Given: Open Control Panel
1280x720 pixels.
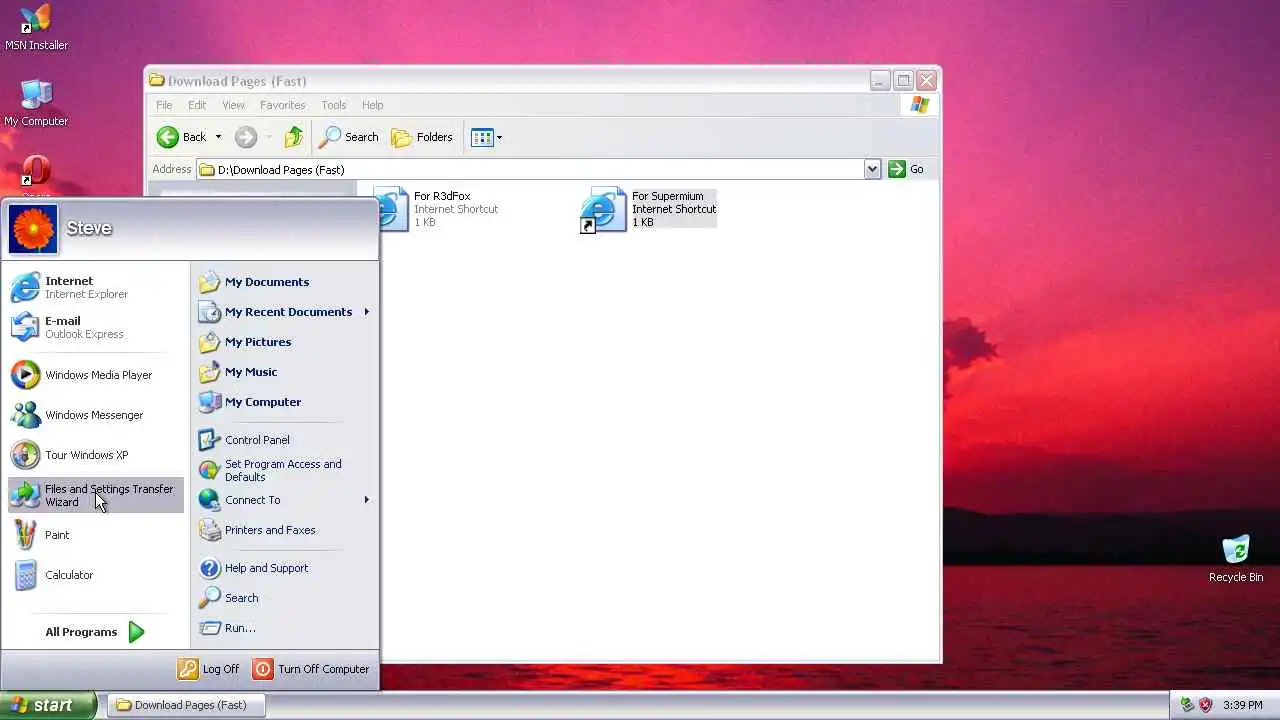Looking at the screenshot, I should [284, 440].
